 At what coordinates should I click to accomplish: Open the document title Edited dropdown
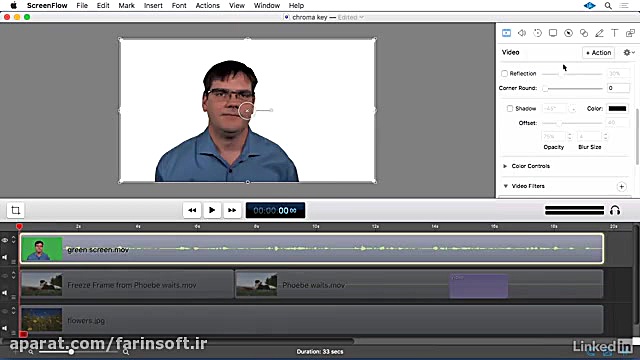(x=351, y=17)
